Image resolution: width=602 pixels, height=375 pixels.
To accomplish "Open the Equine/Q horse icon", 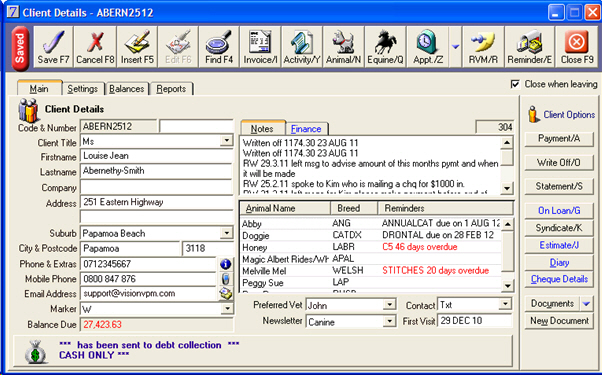I will (385, 47).
